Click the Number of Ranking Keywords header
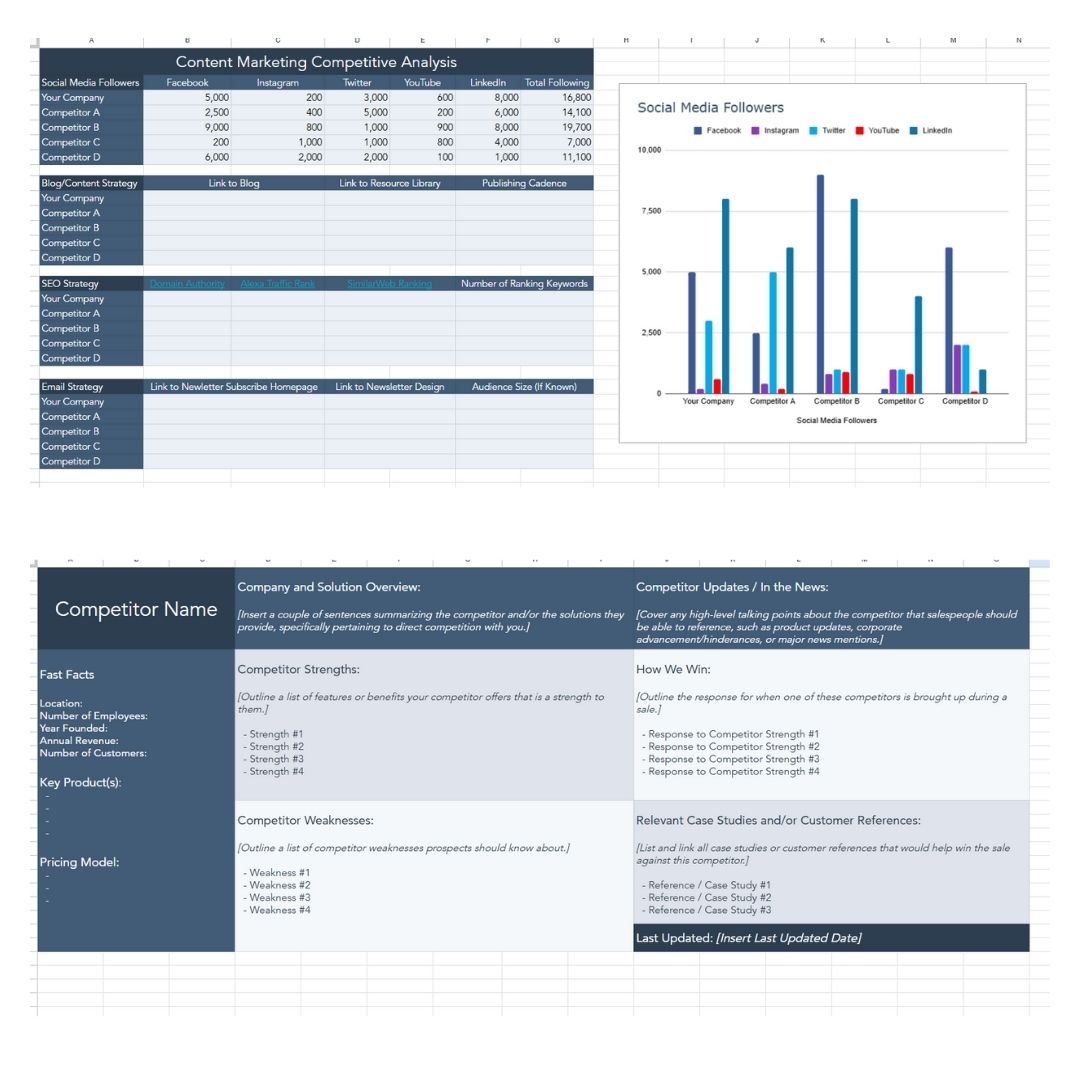This screenshot has height=1080, width=1080. 524,284
